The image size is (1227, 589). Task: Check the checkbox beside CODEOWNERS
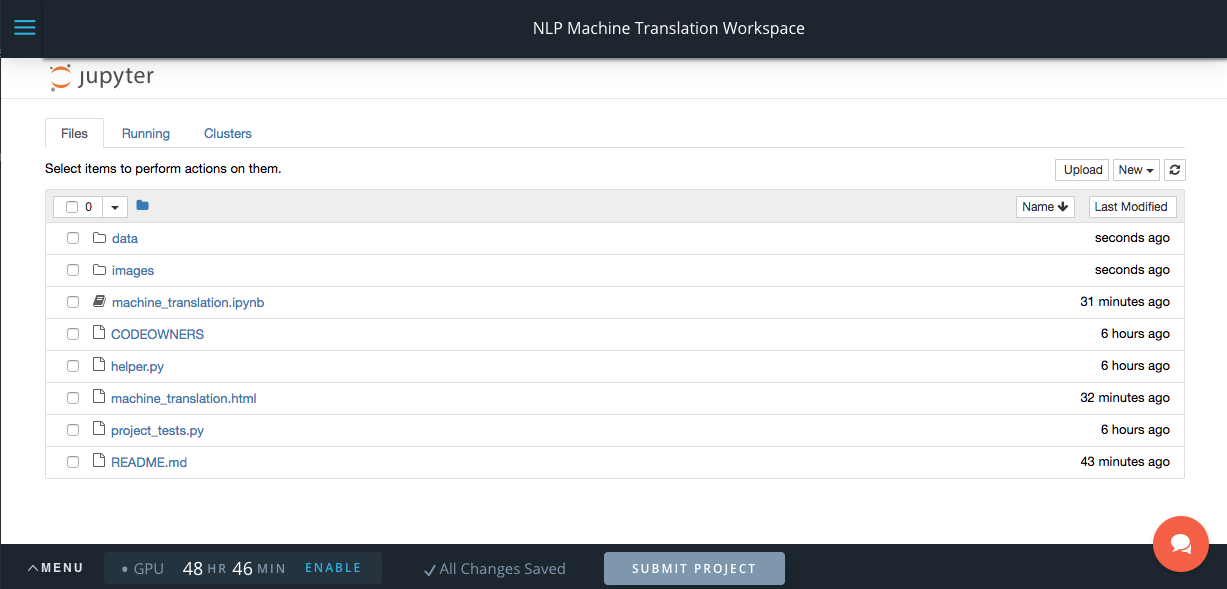point(72,333)
